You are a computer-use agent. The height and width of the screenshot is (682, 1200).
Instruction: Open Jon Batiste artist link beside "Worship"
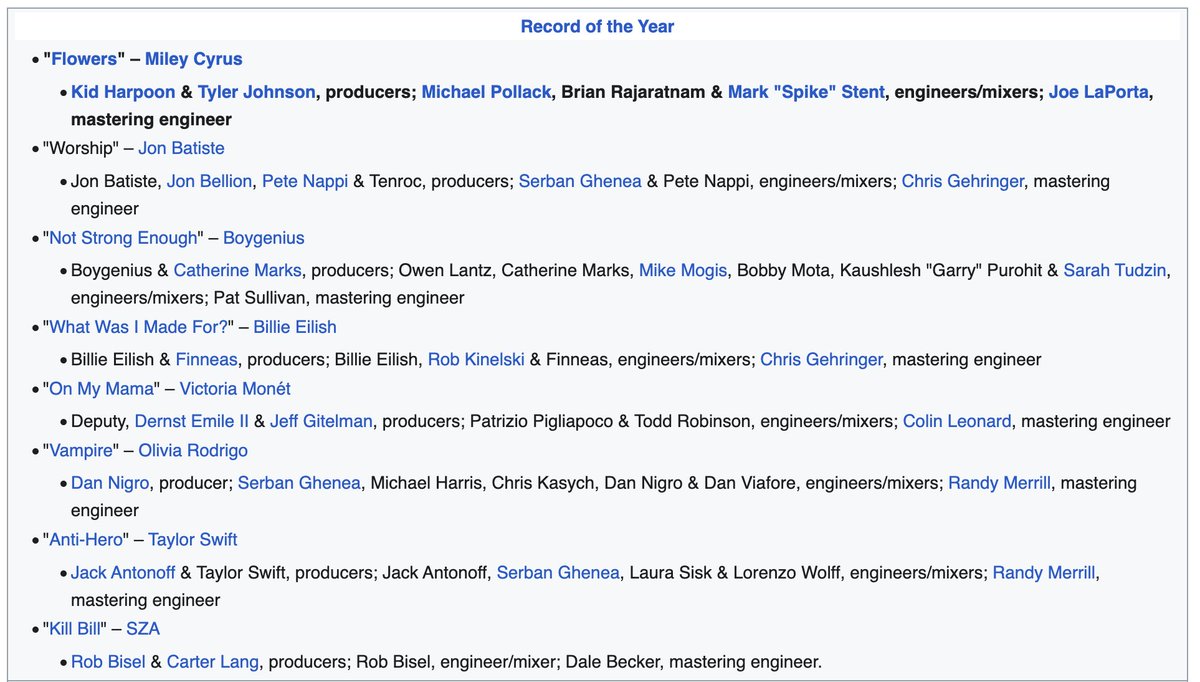pyautogui.click(x=181, y=148)
